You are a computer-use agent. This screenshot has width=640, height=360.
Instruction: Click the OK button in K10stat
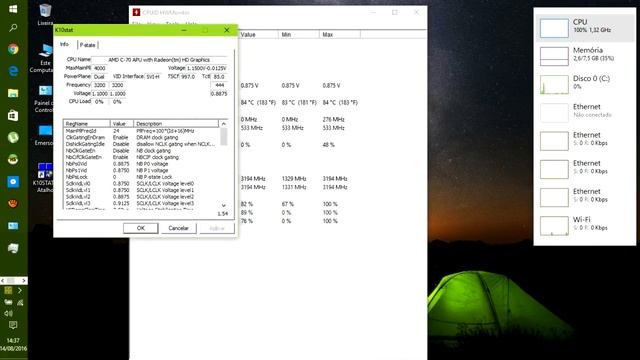140,228
